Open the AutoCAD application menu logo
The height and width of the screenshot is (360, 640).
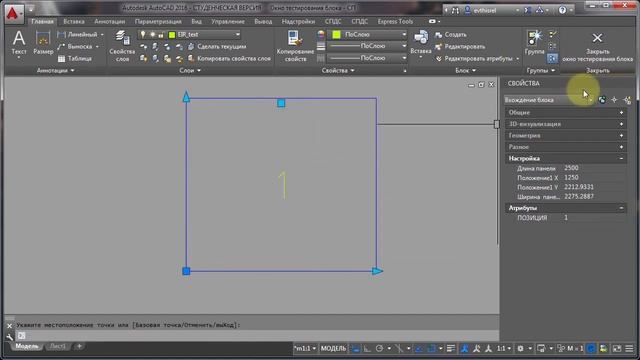click(13, 14)
